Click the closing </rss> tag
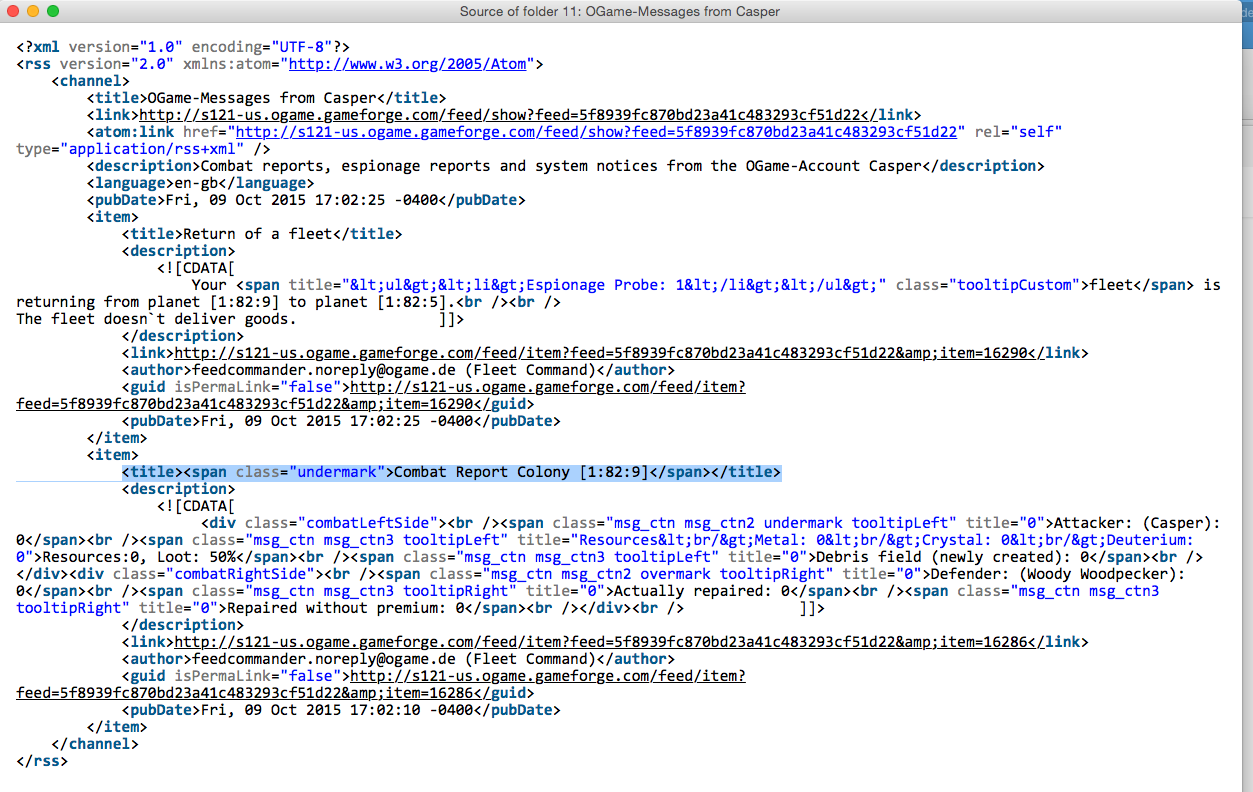Image resolution: width=1253 pixels, height=792 pixels. tap(42, 761)
